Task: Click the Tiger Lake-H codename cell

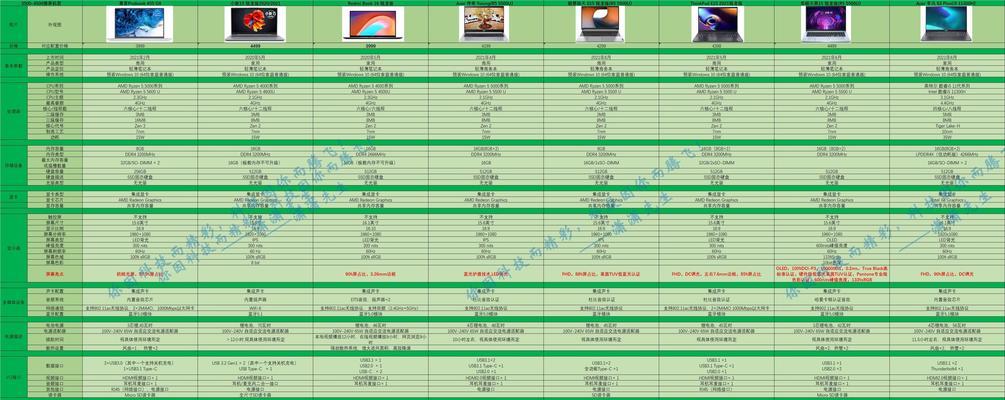Action: [x=947, y=125]
